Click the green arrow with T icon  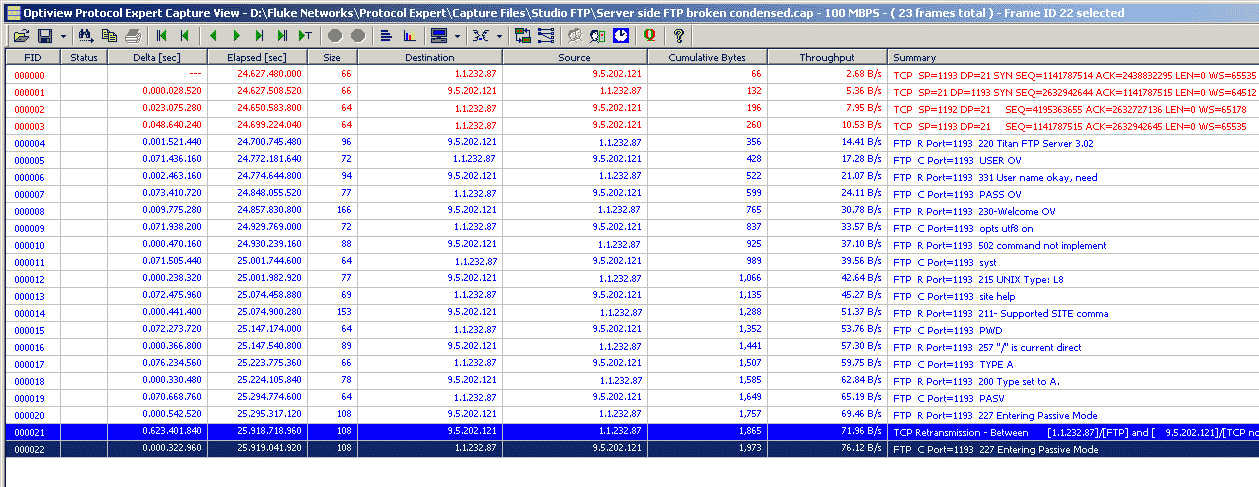(305, 35)
